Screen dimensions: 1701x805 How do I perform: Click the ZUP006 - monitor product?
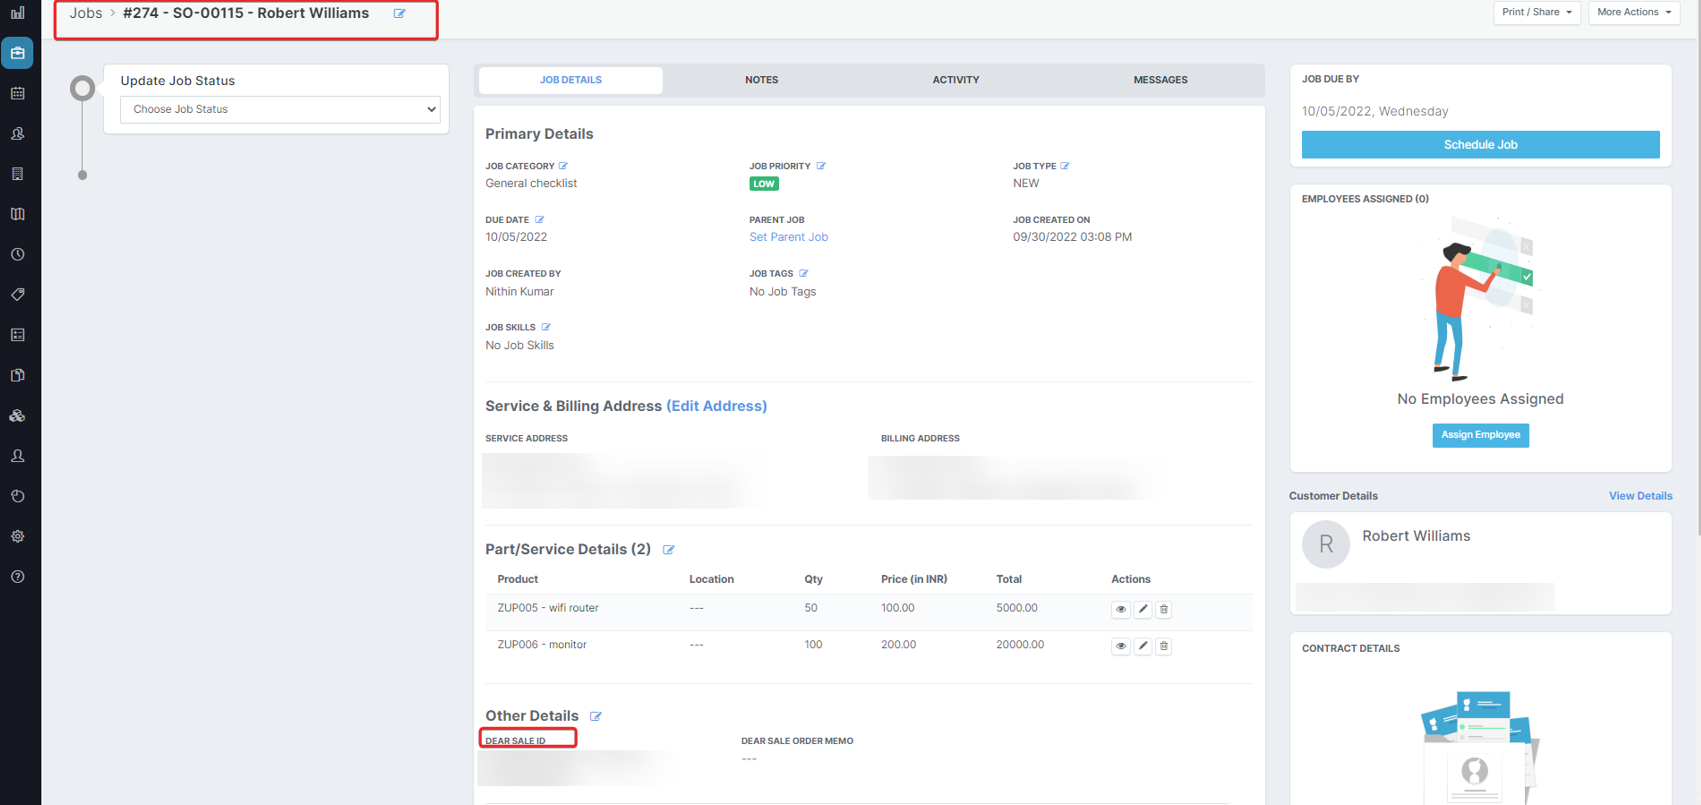click(x=542, y=645)
